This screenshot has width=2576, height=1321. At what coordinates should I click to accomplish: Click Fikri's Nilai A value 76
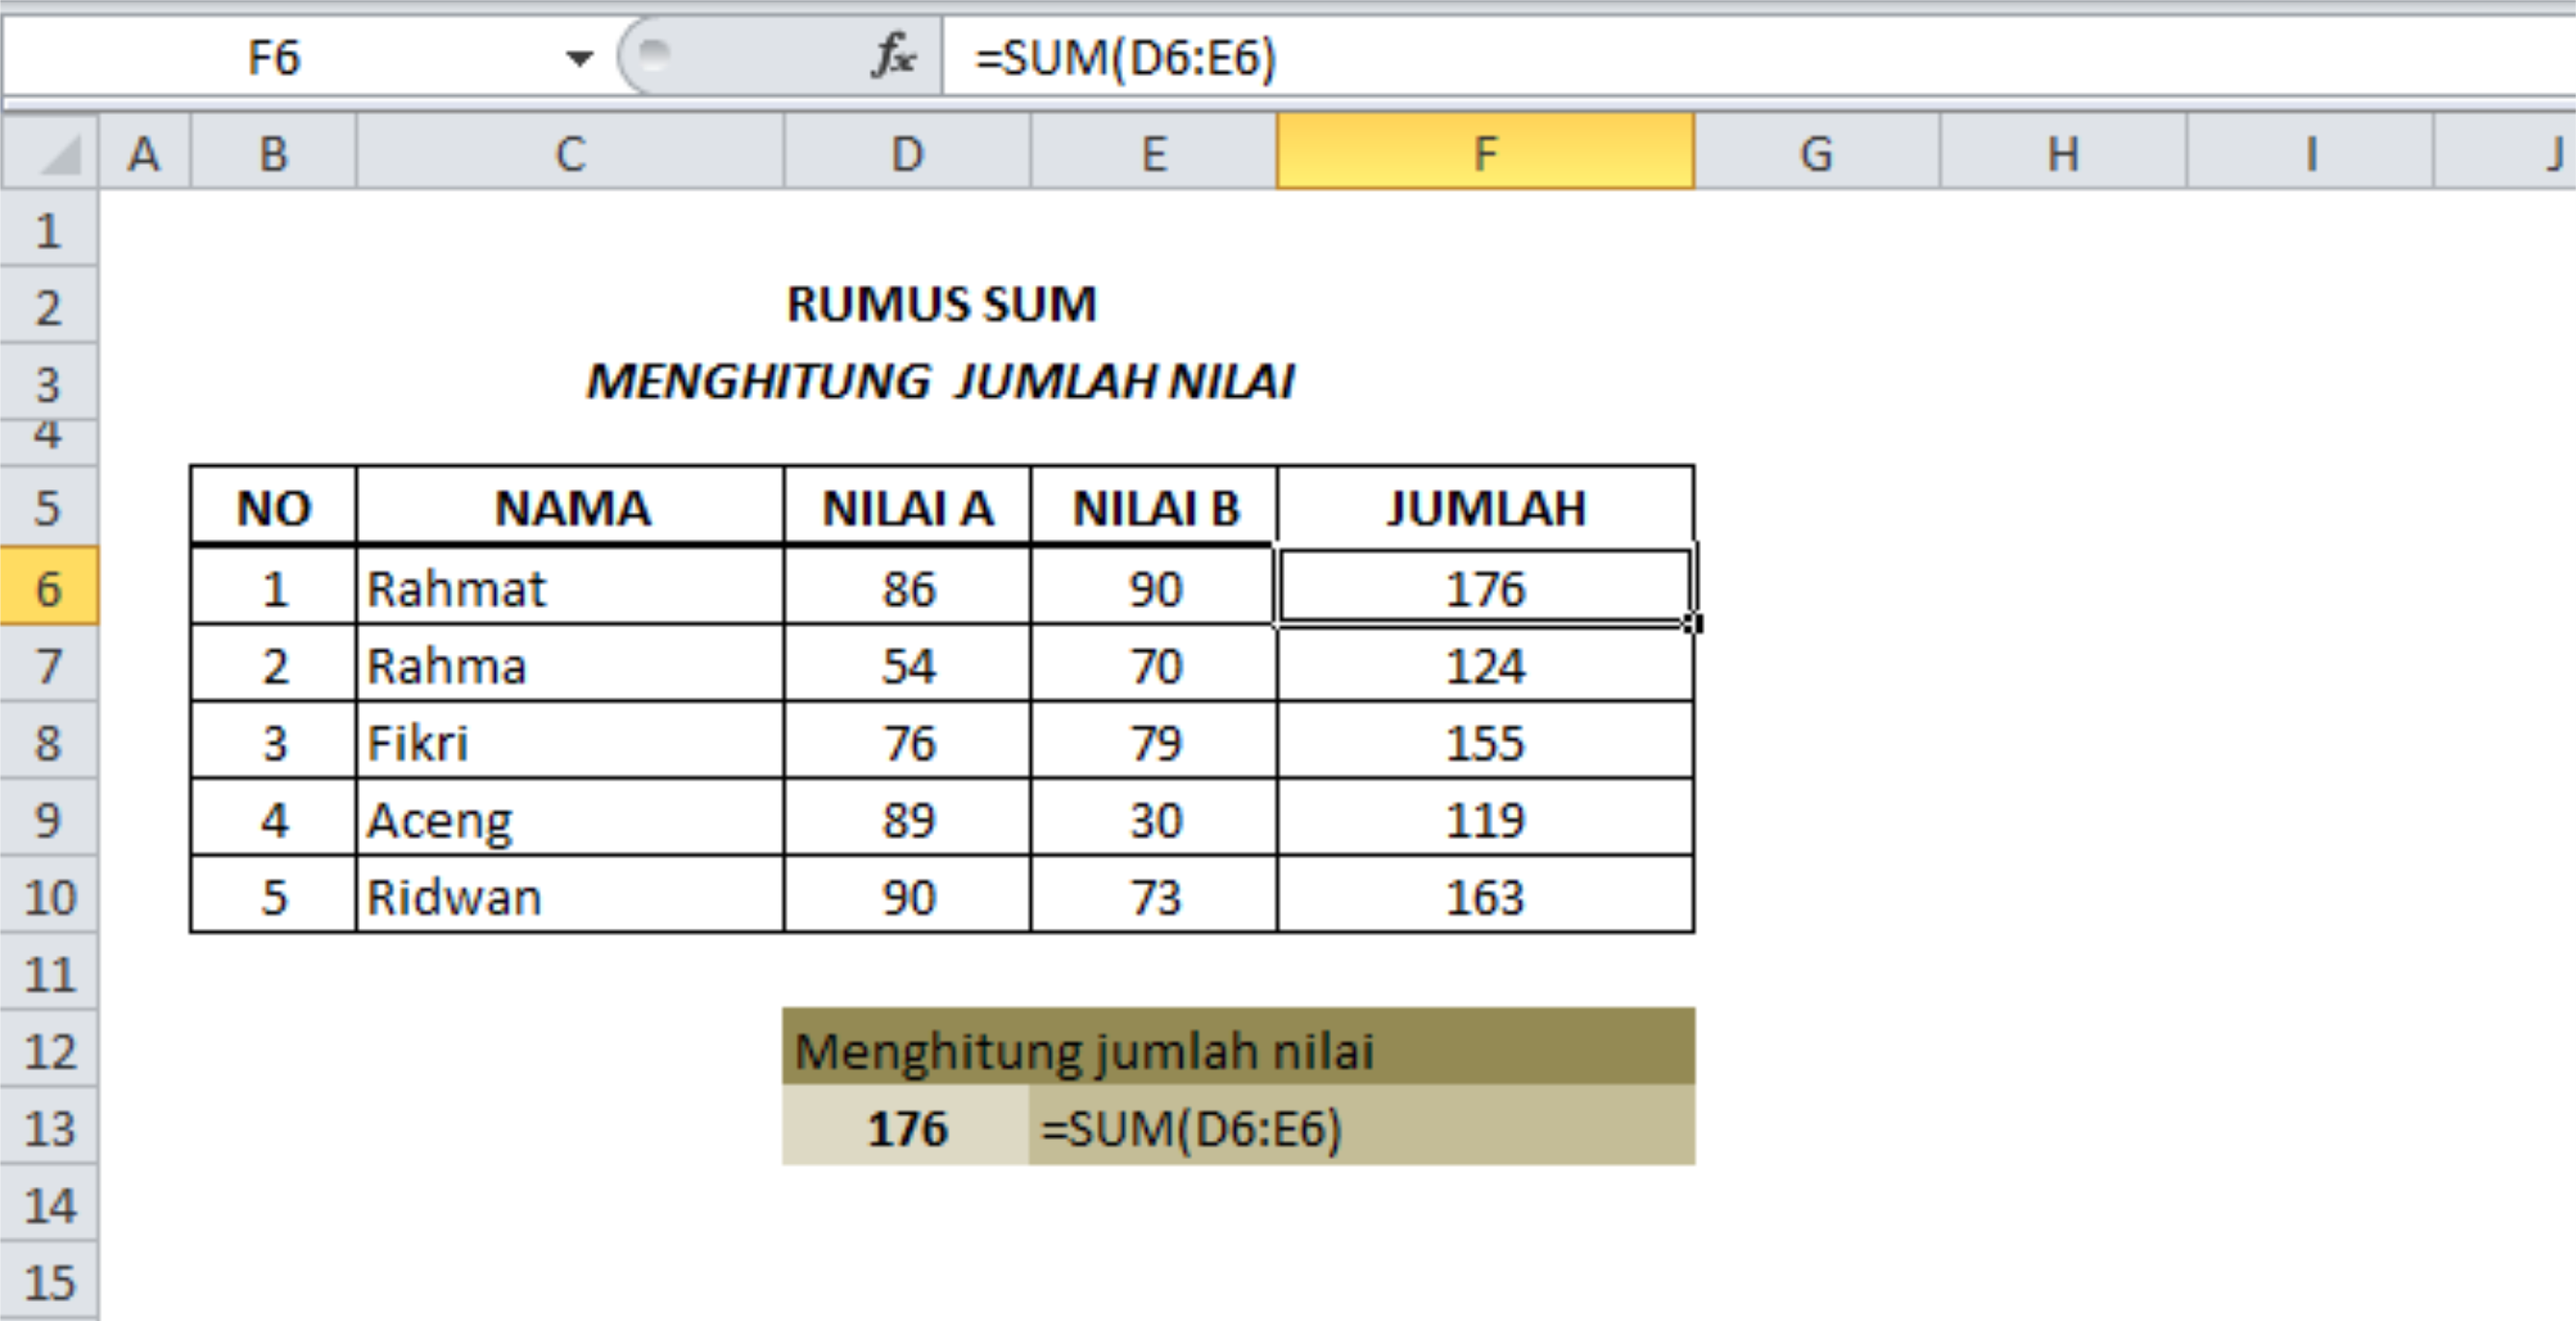tap(907, 742)
